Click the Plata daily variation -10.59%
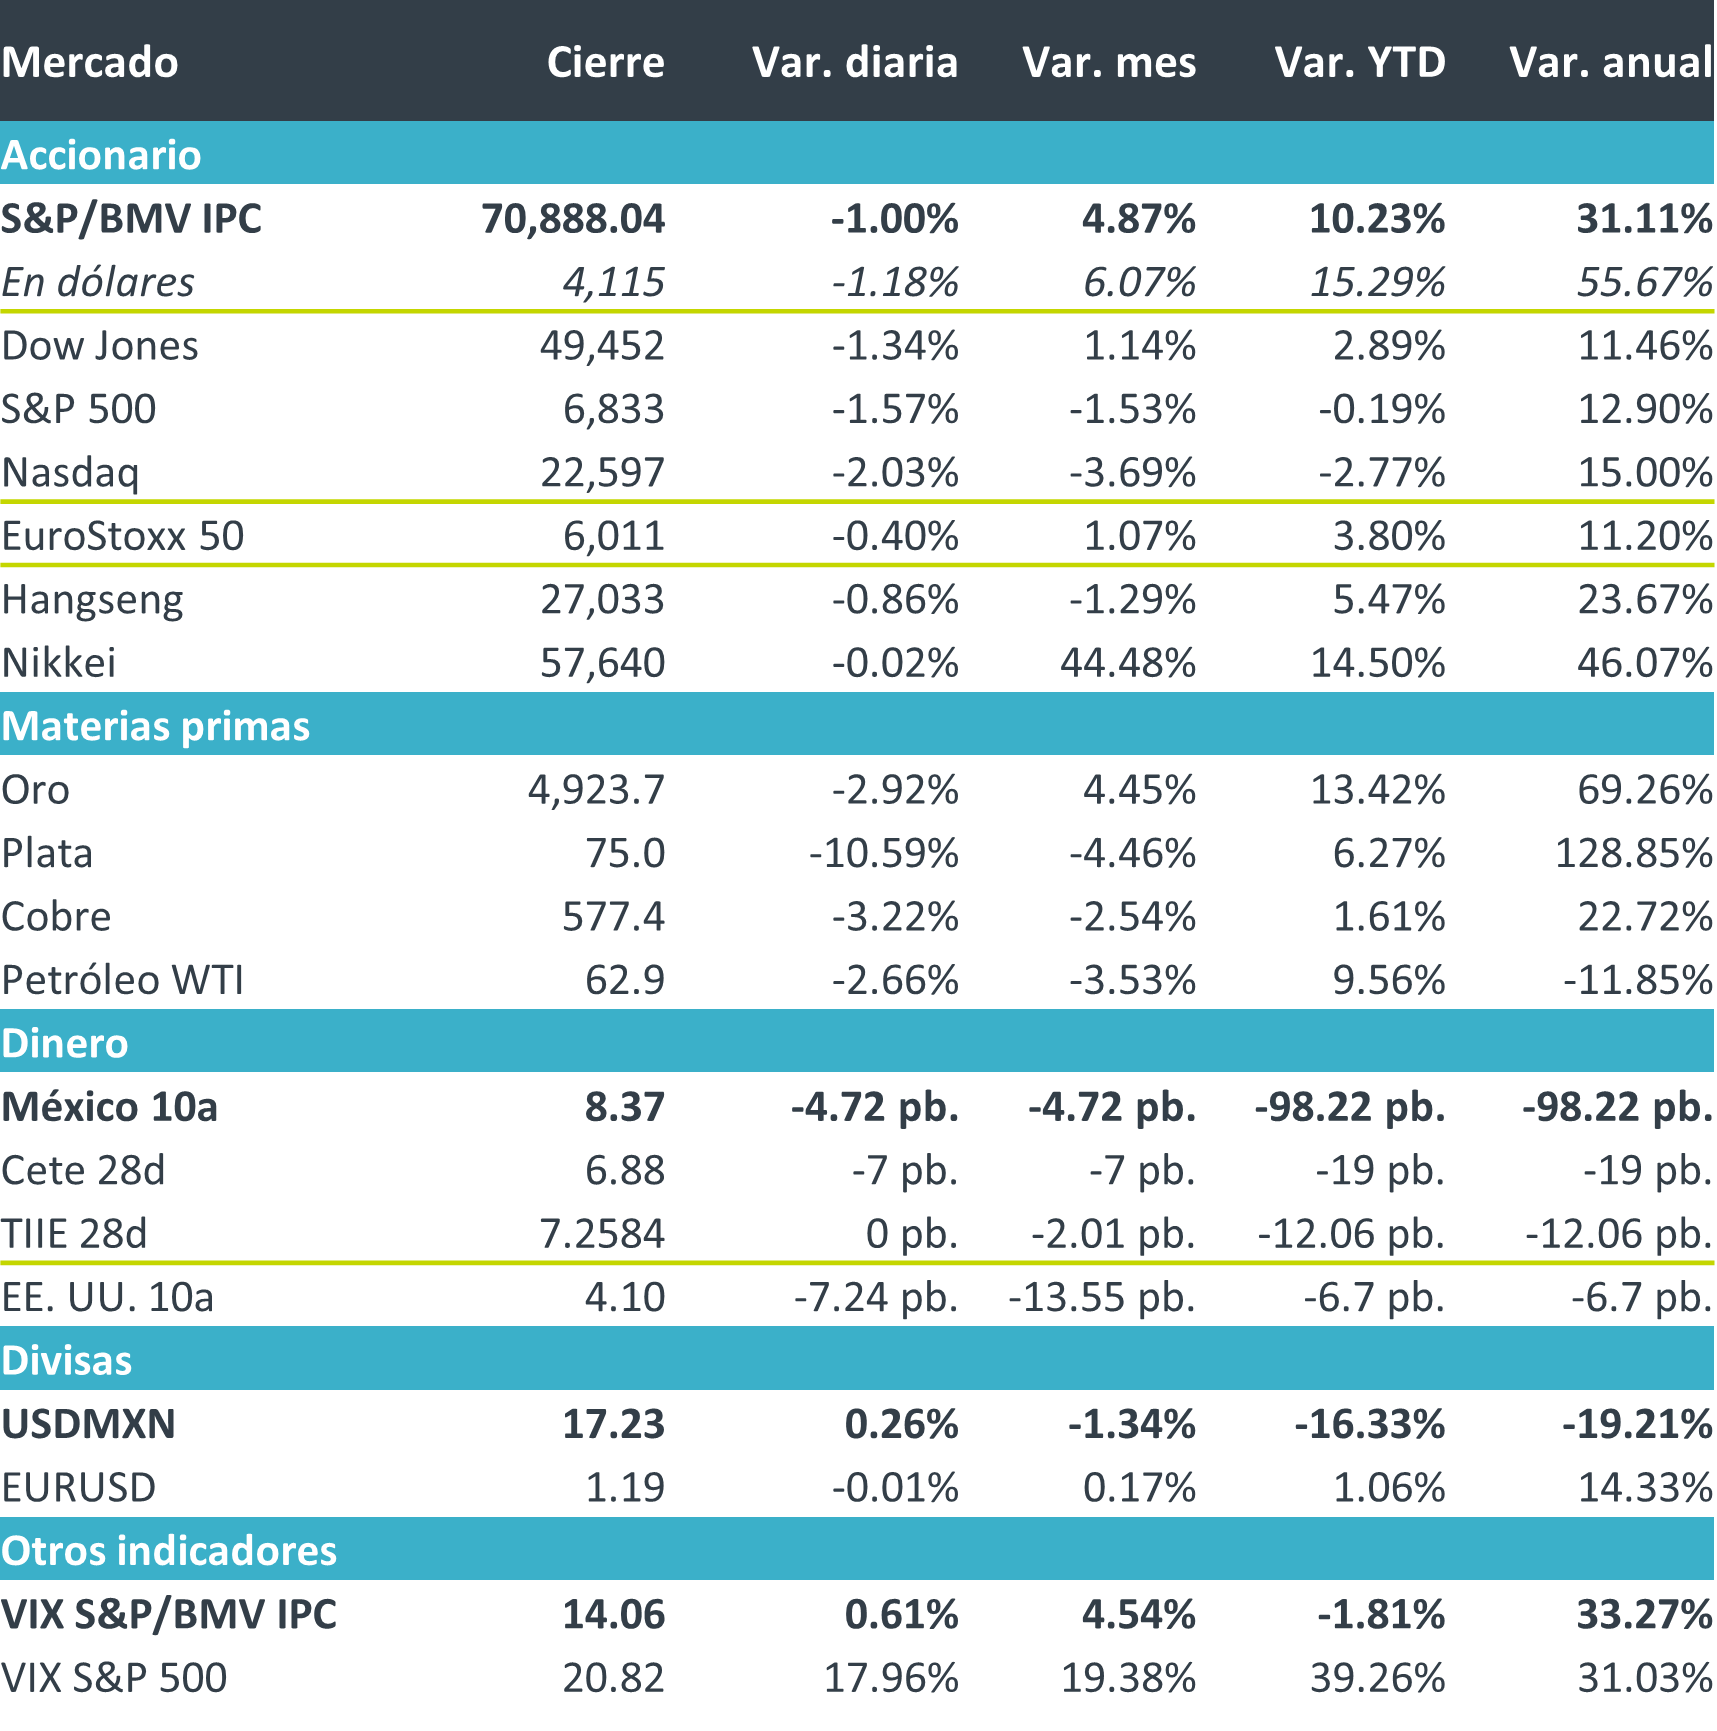 (x=883, y=853)
